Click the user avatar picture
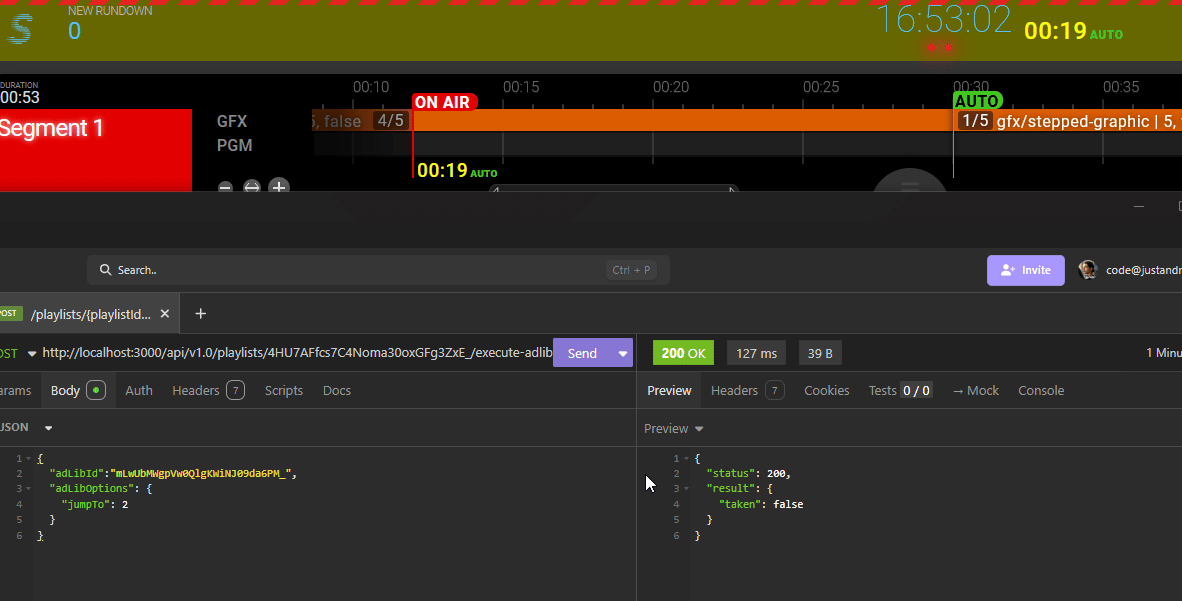The height and width of the screenshot is (601, 1182). click(x=1087, y=270)
